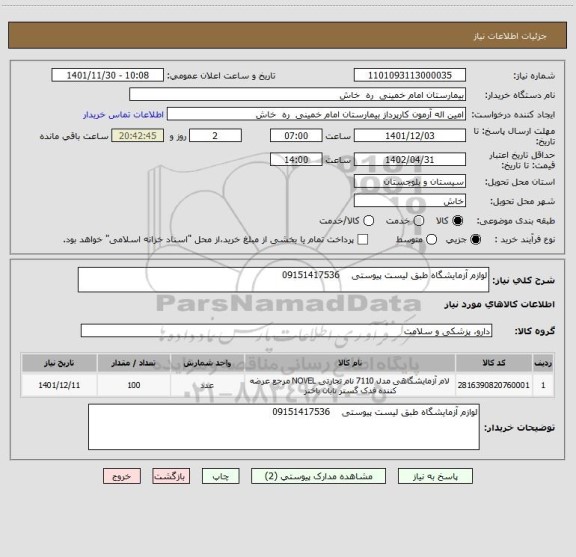Viewport: 576px width, 557px height.
Task: Click the need number field 1101093113000035
Action: (x=410, y=75)
